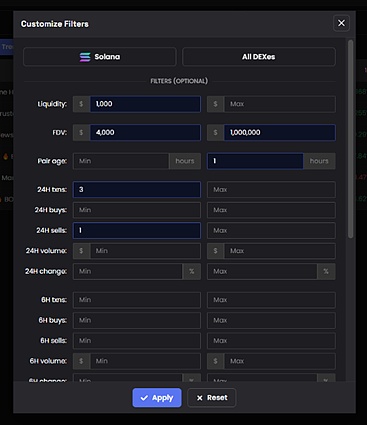Click the 6H sells Min field
Image resolution: width=367 pixels, height=425 pixels.
click(x=137, y=341)
